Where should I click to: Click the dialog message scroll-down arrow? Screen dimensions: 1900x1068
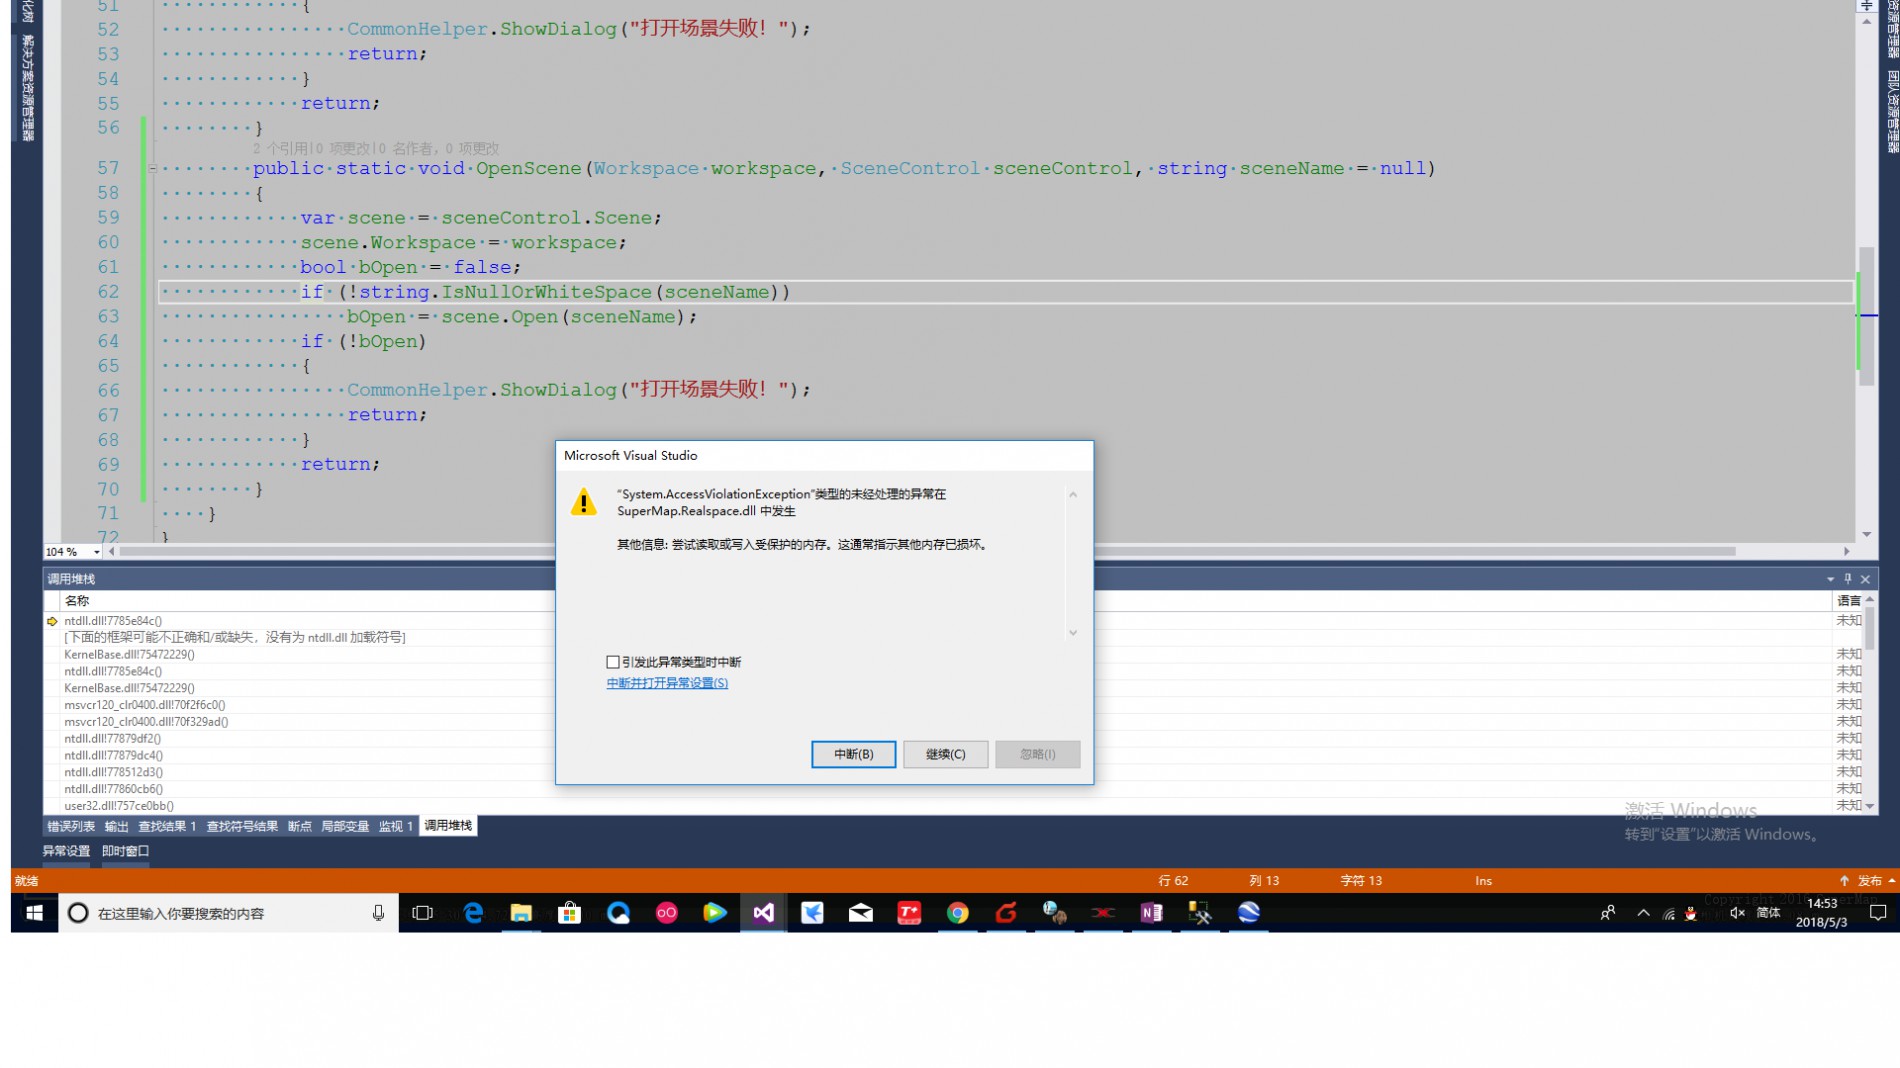pos(1073,633)
